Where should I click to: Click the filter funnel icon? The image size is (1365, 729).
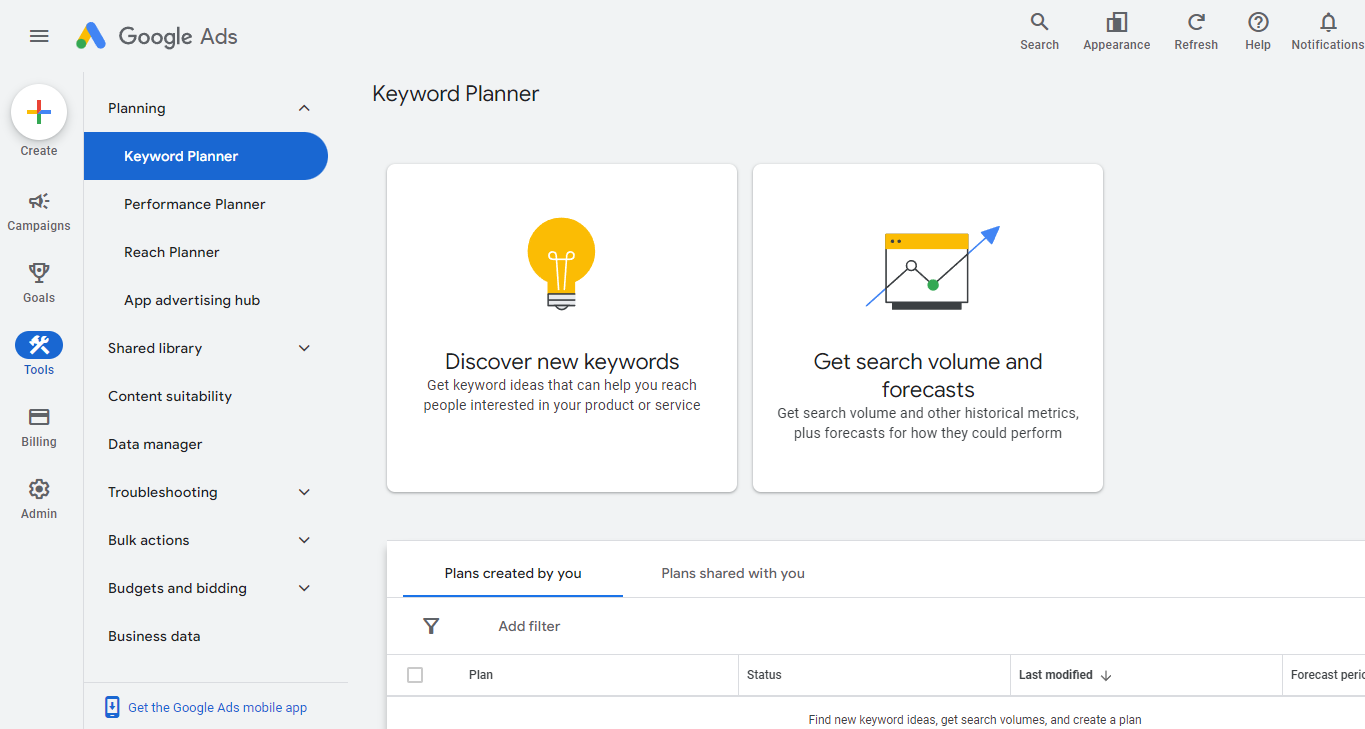click(x=431, y=626)
